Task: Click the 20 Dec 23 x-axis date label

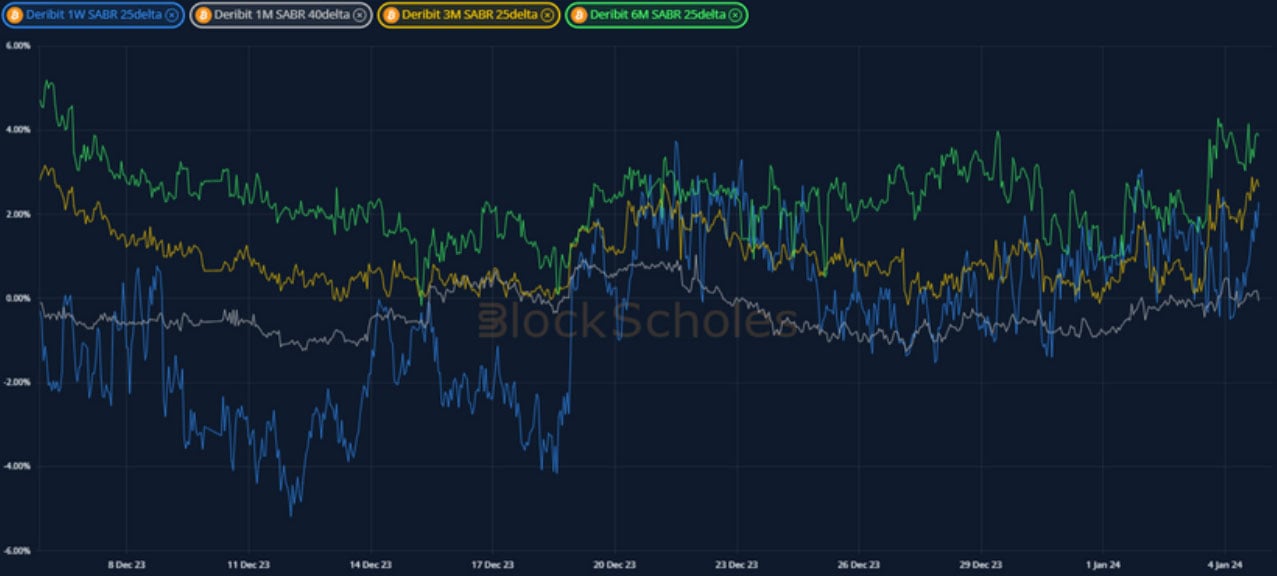Action: click(613, 564)
